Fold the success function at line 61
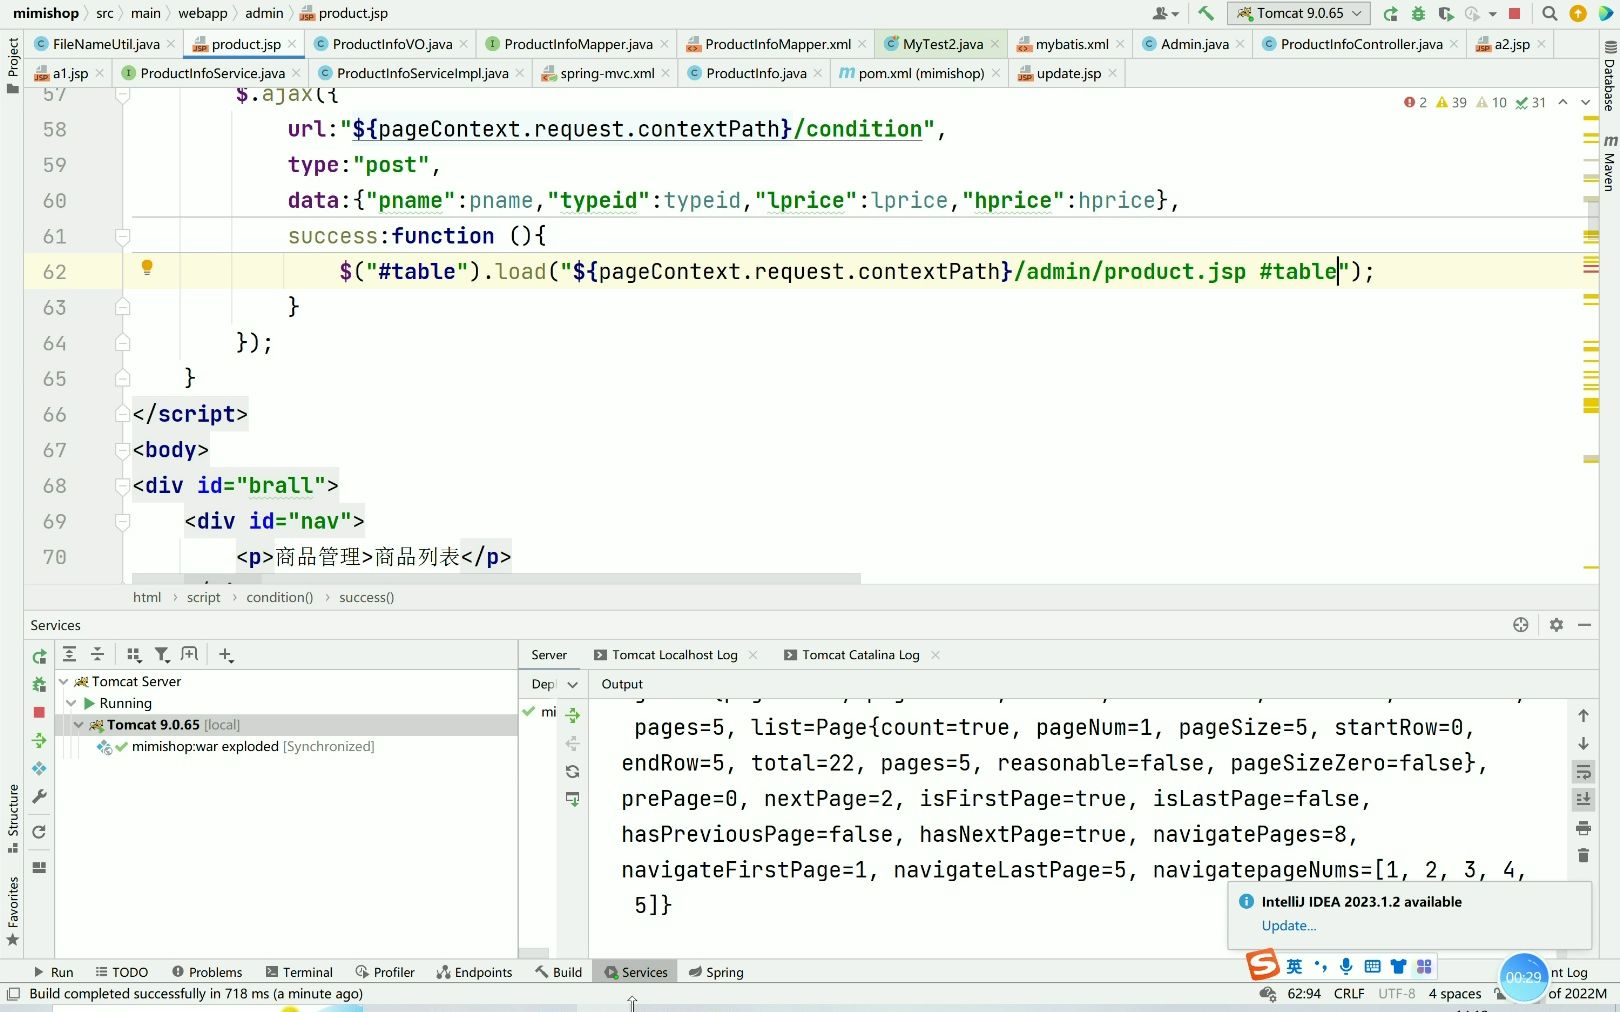The height and width of the screenshot is (1012, 1620). click(122, 236)
